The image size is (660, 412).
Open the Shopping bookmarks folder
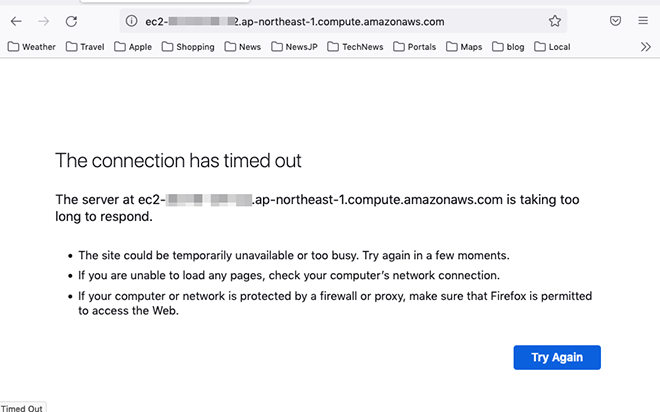(188, 47)
